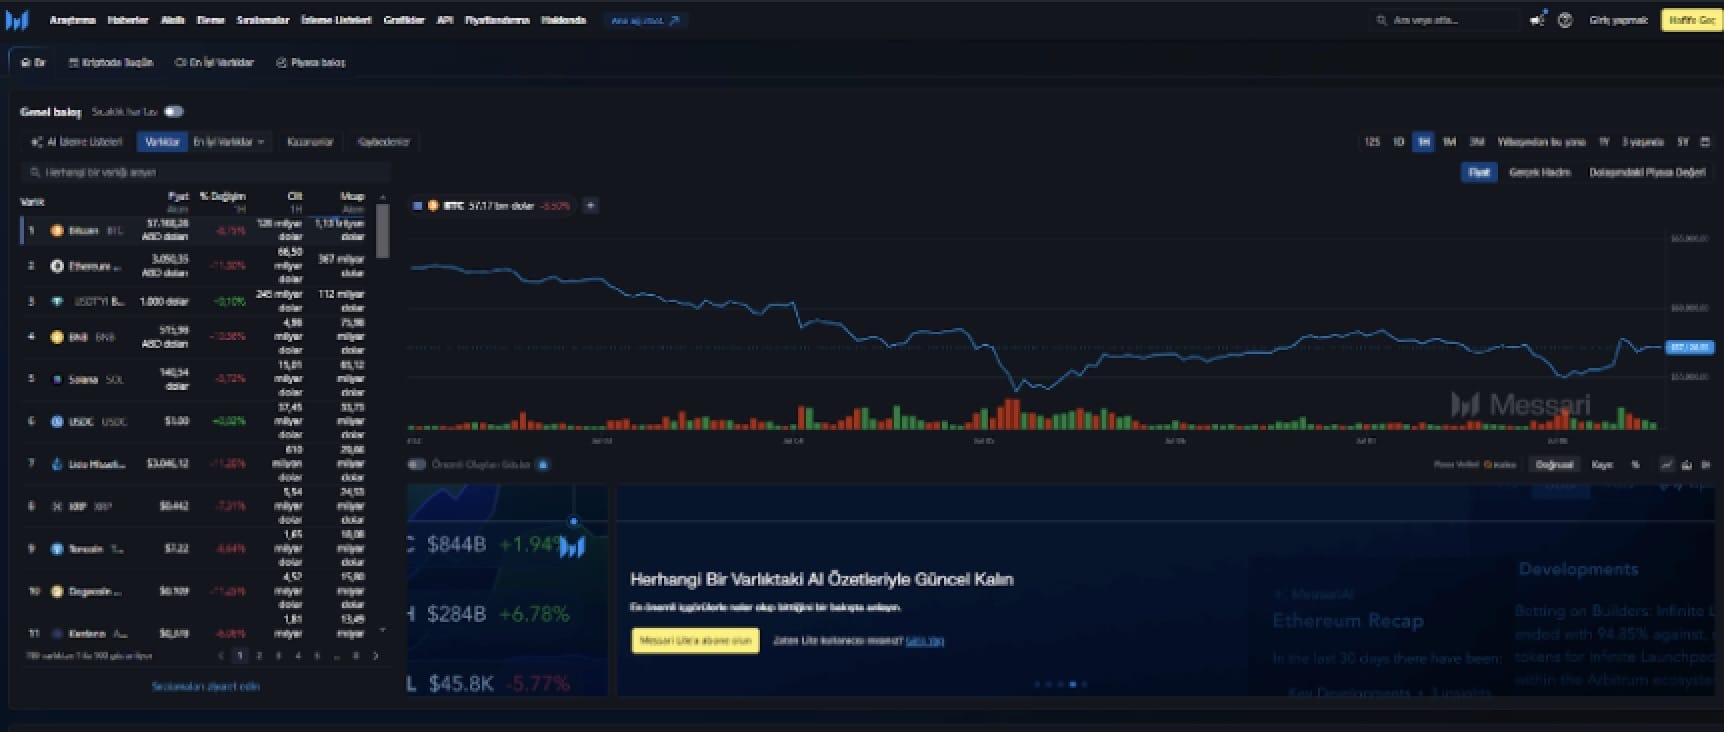Click the XRP coin icon in the row

coord(57,506)
